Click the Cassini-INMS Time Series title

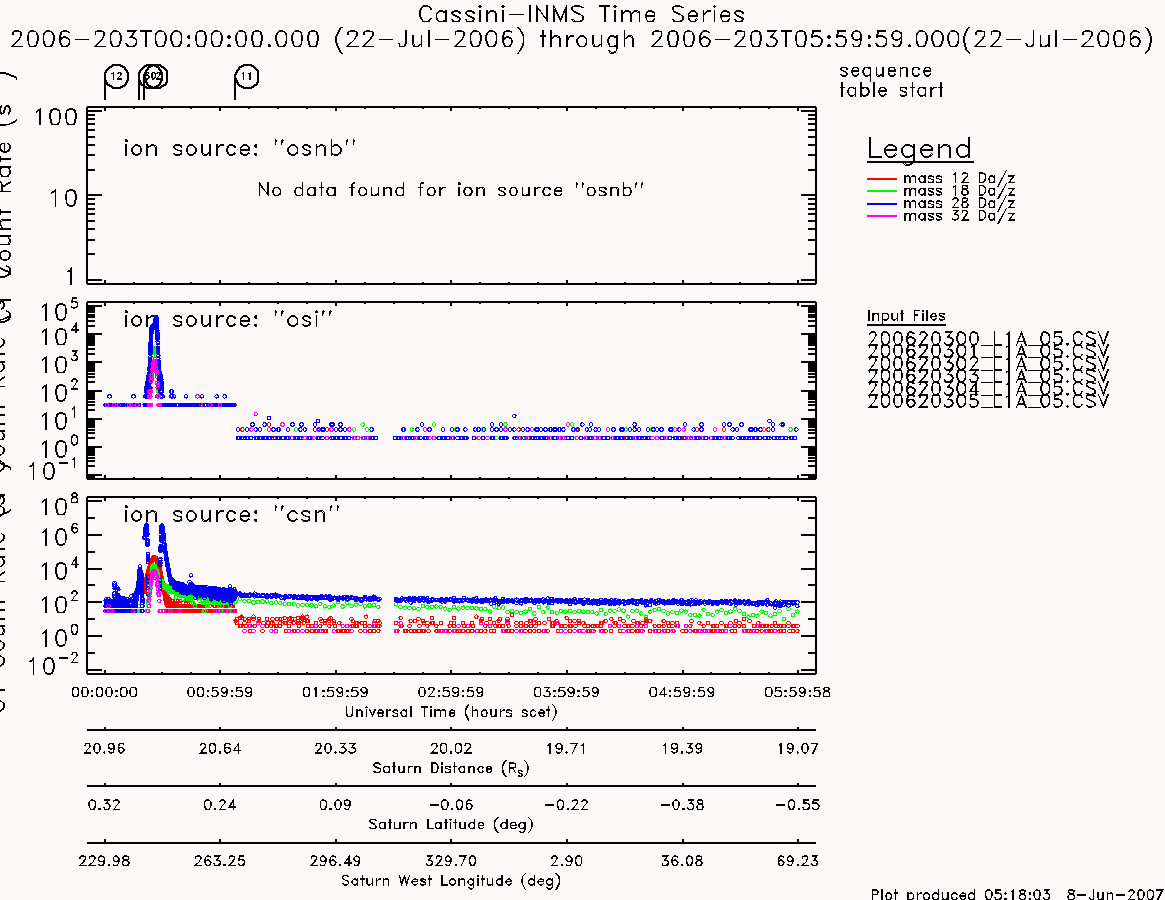click(x=581, y=14)
